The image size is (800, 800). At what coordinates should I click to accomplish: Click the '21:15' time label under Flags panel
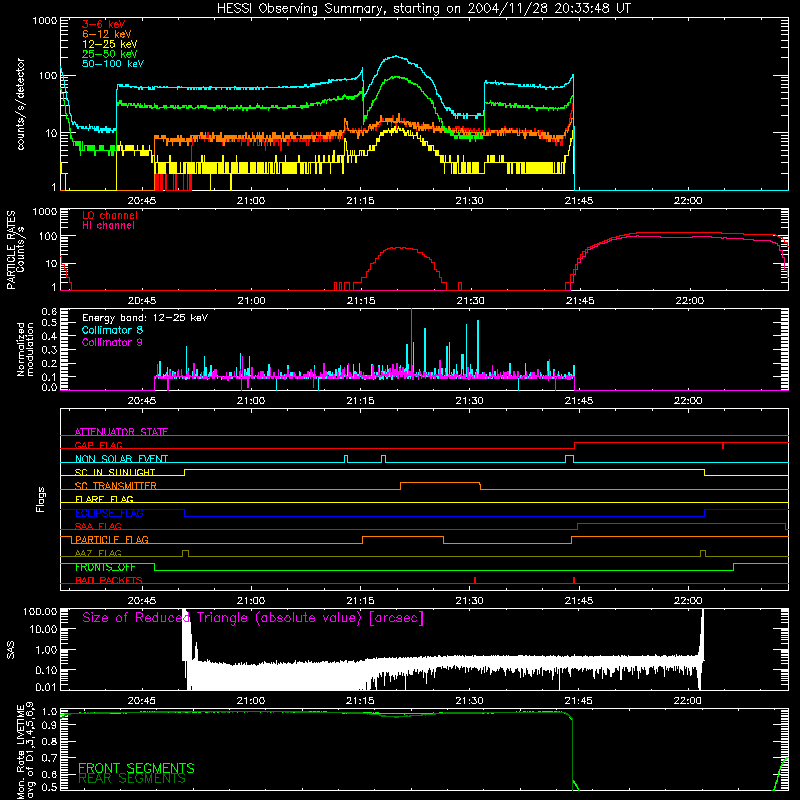[360, 601]
